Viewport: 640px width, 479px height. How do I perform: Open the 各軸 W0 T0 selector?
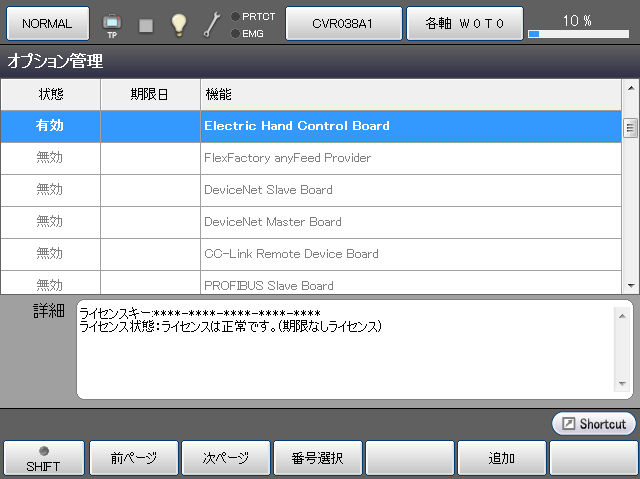coord(465,22)
